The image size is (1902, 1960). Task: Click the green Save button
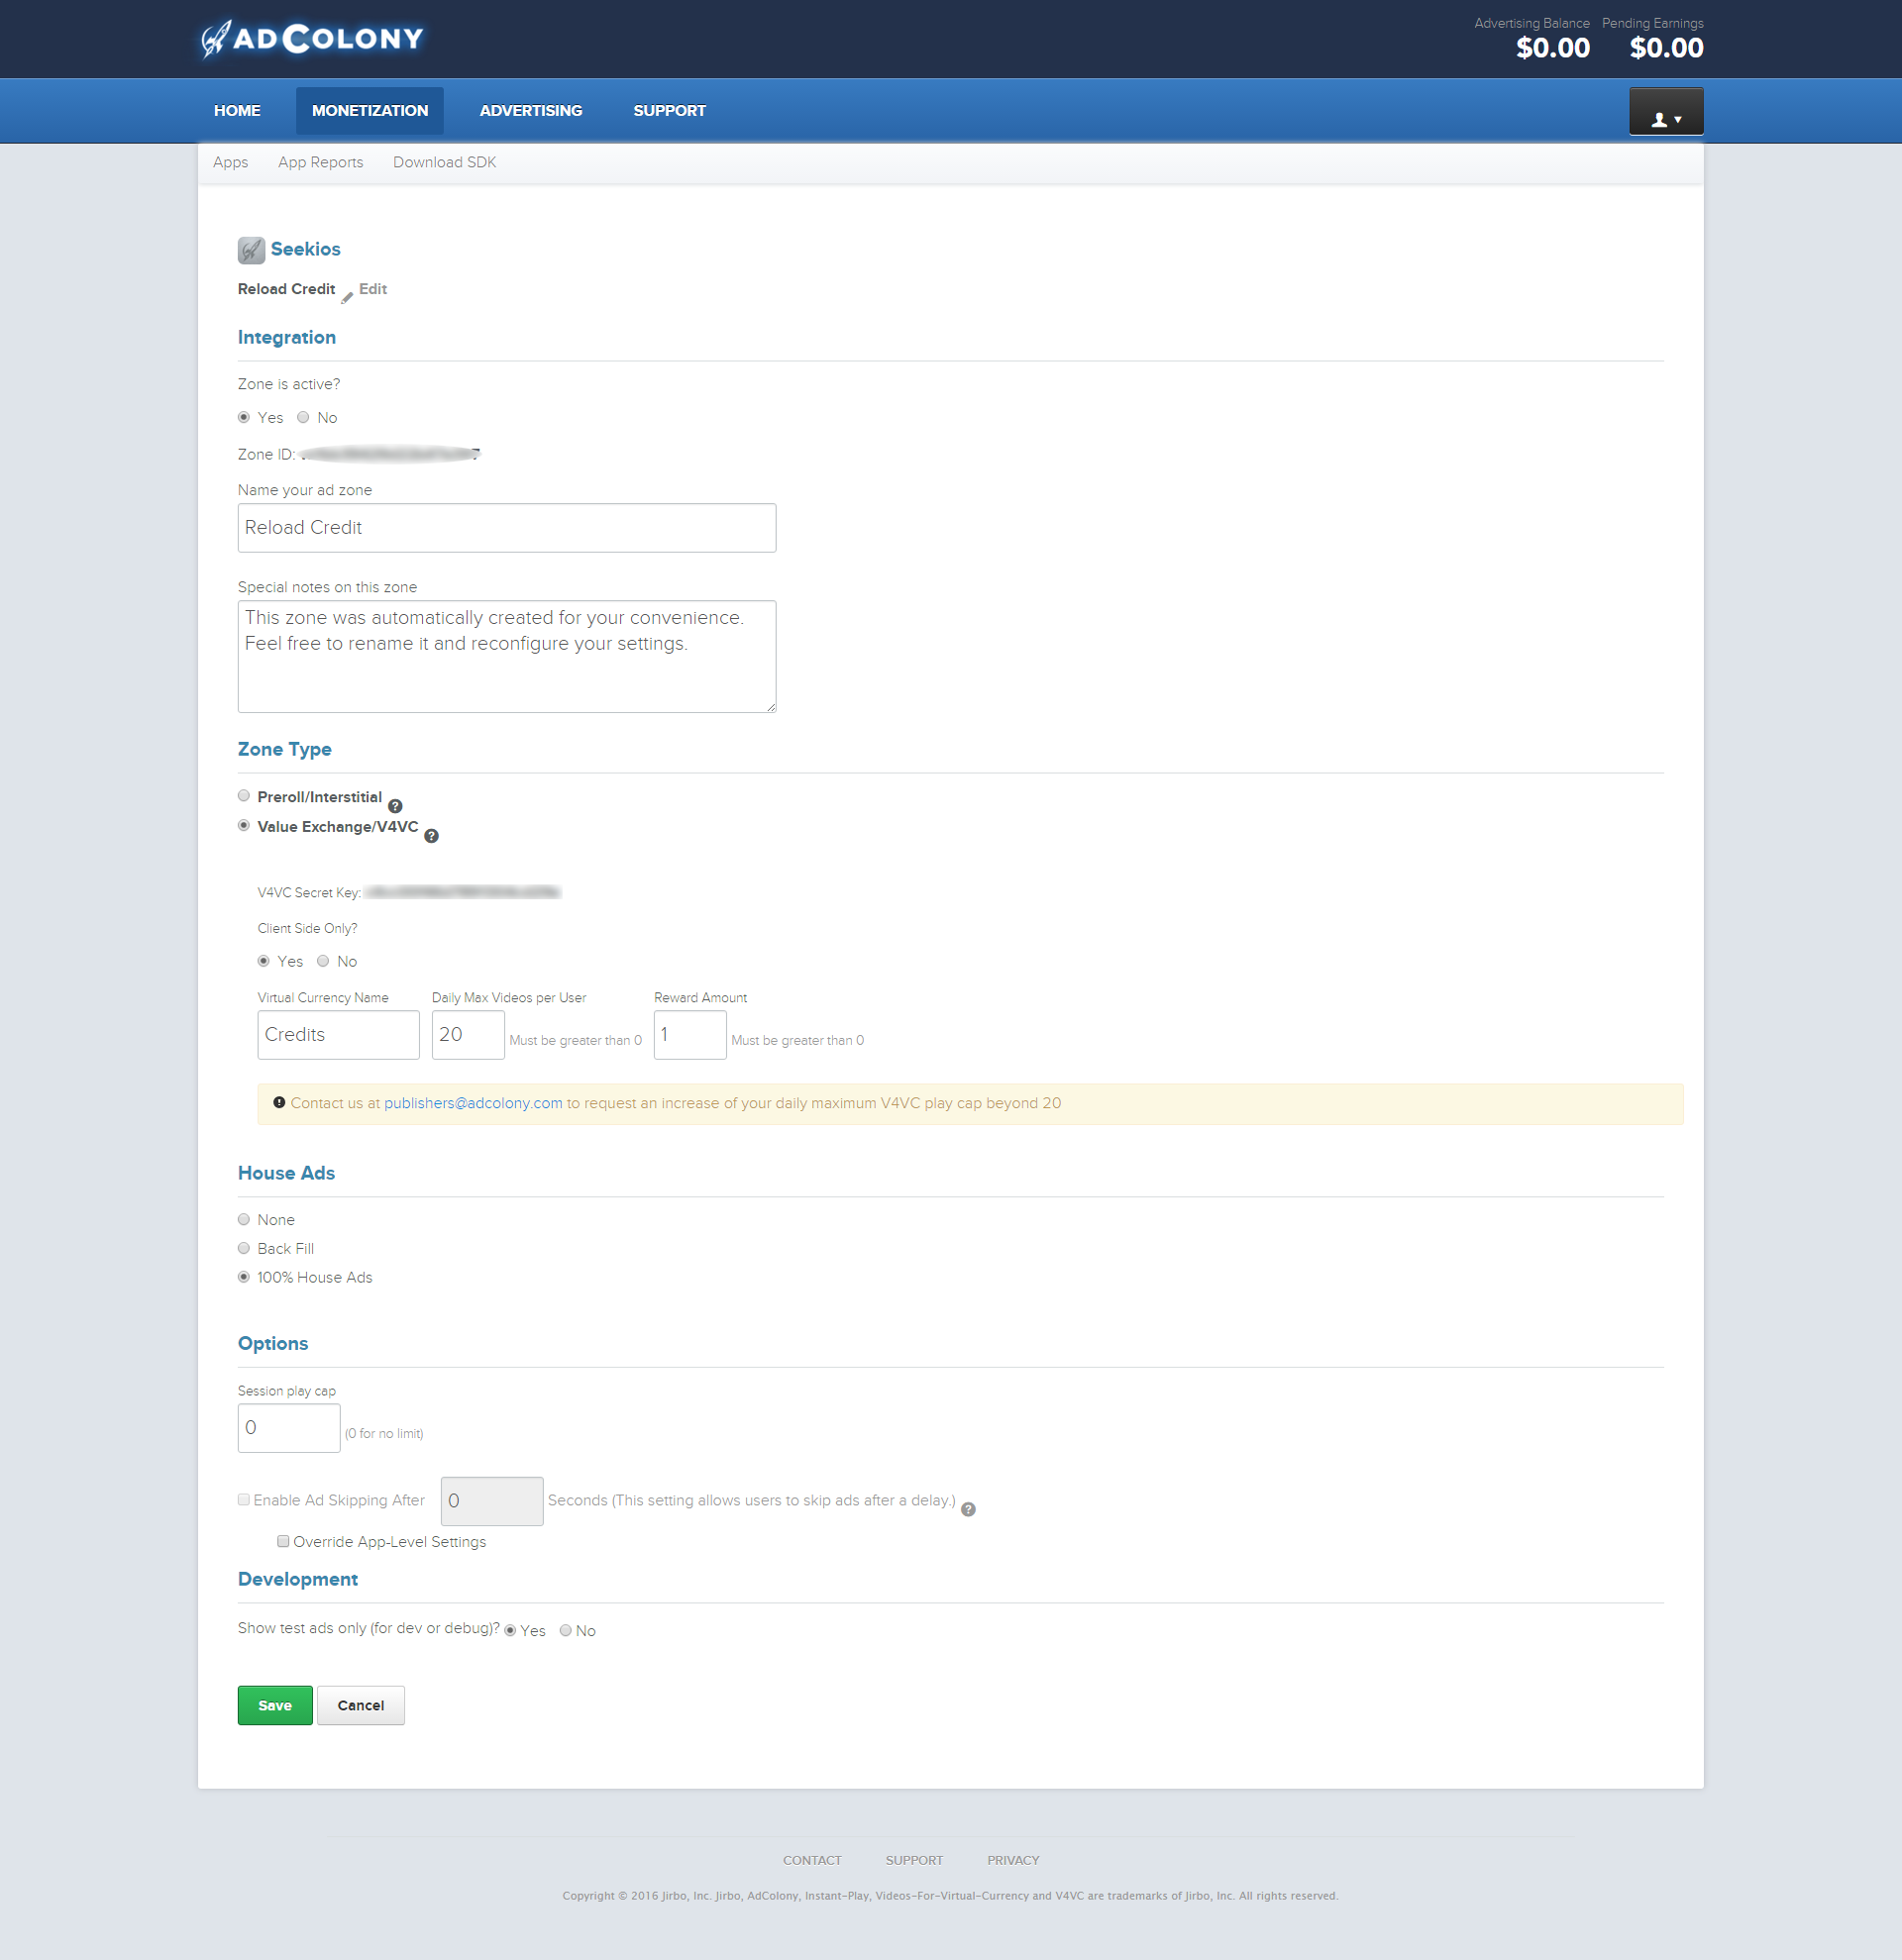274,1705
